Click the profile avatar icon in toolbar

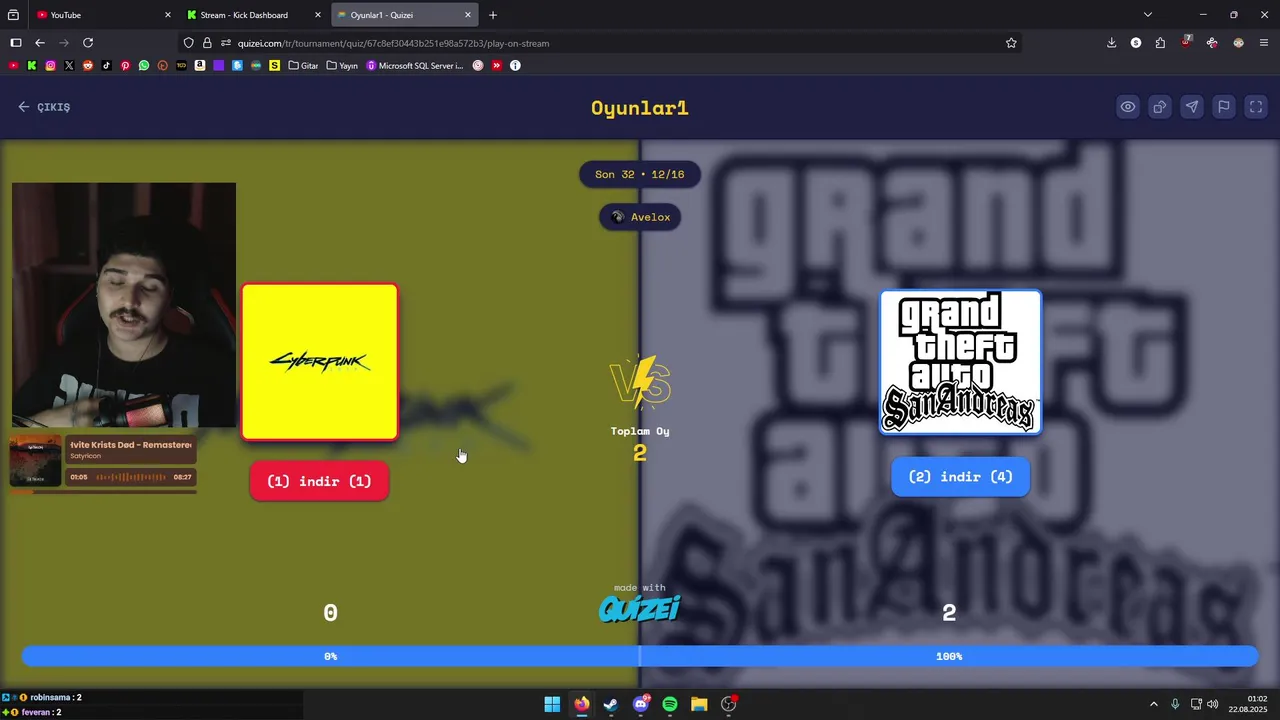coord(1238,43)
